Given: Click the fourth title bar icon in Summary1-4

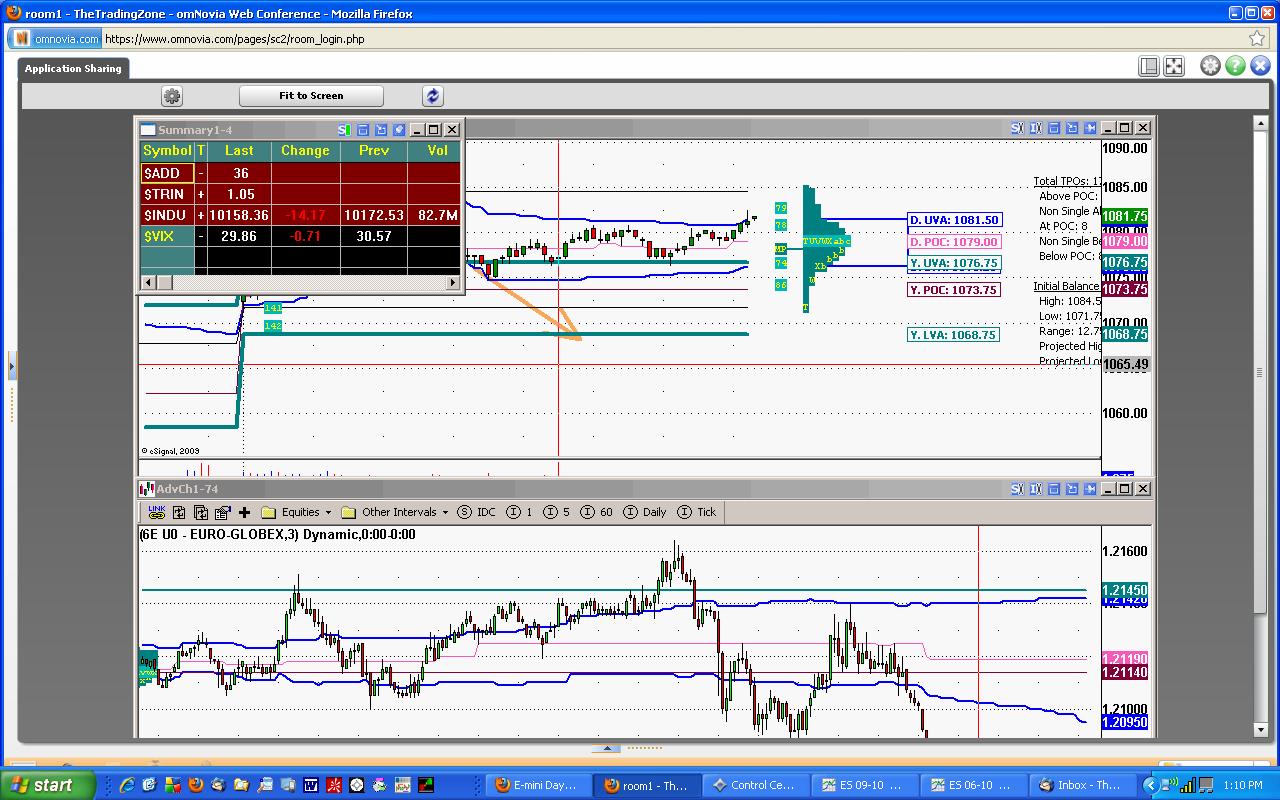Looking at the screenshot, I should 399,130.
